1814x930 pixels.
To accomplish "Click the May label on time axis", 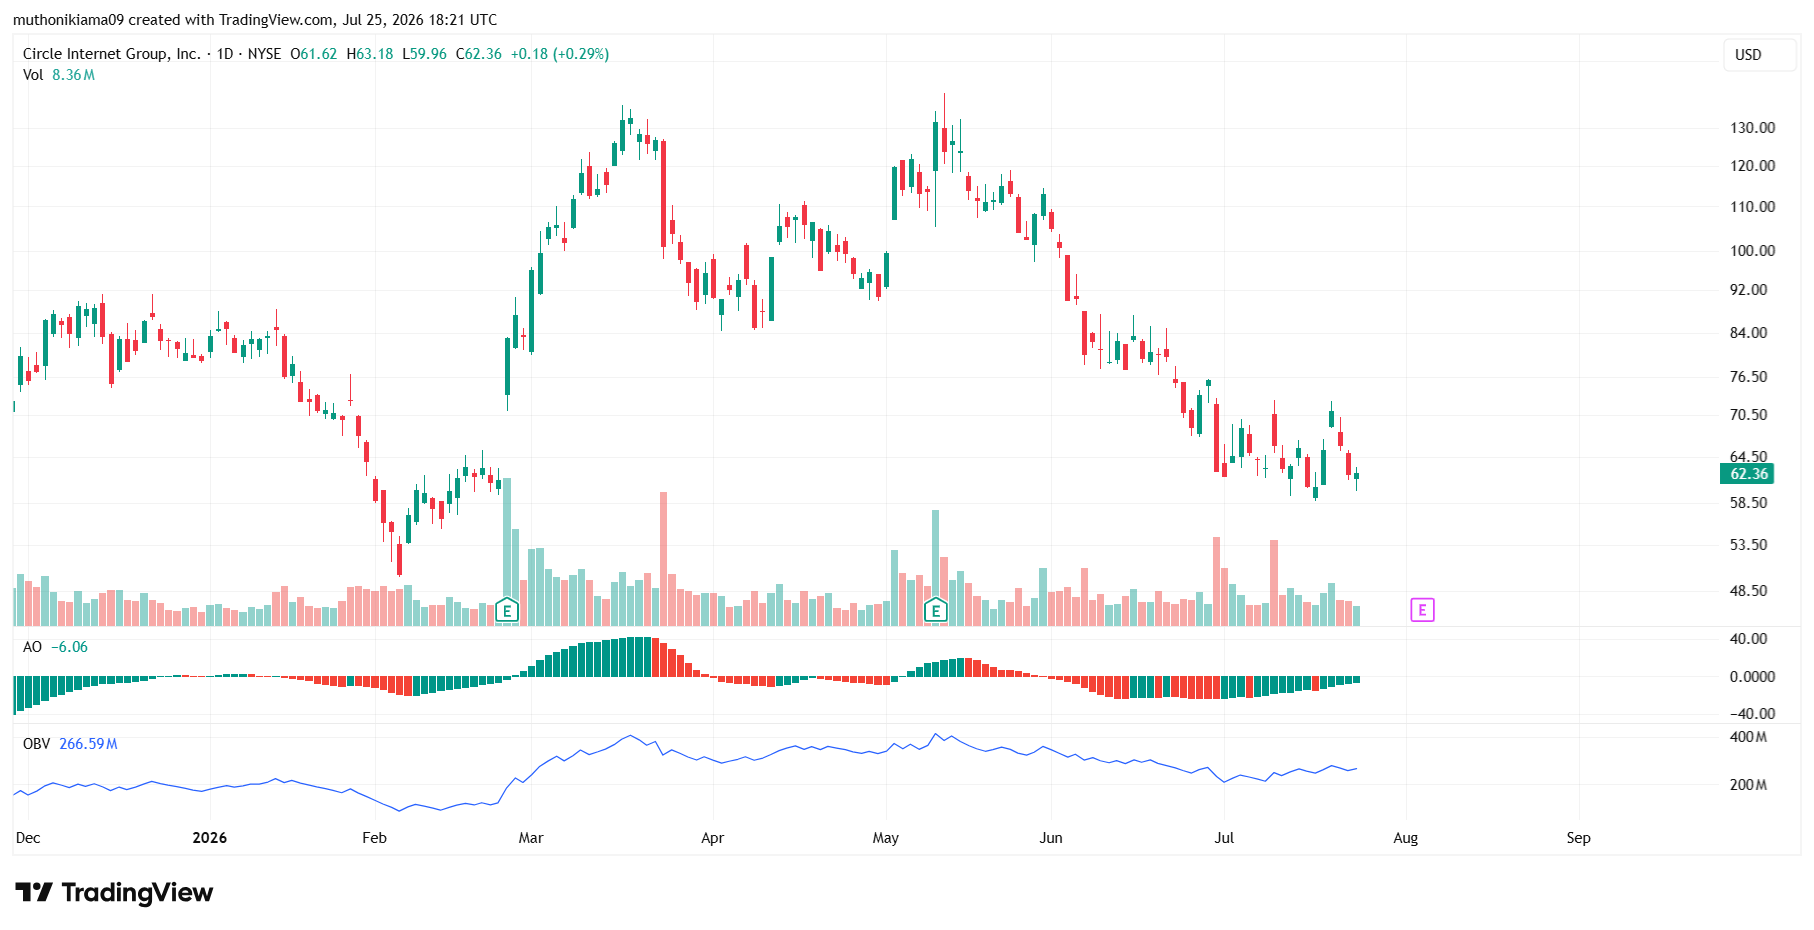I will pyautogui.click(x=886, y=838).
